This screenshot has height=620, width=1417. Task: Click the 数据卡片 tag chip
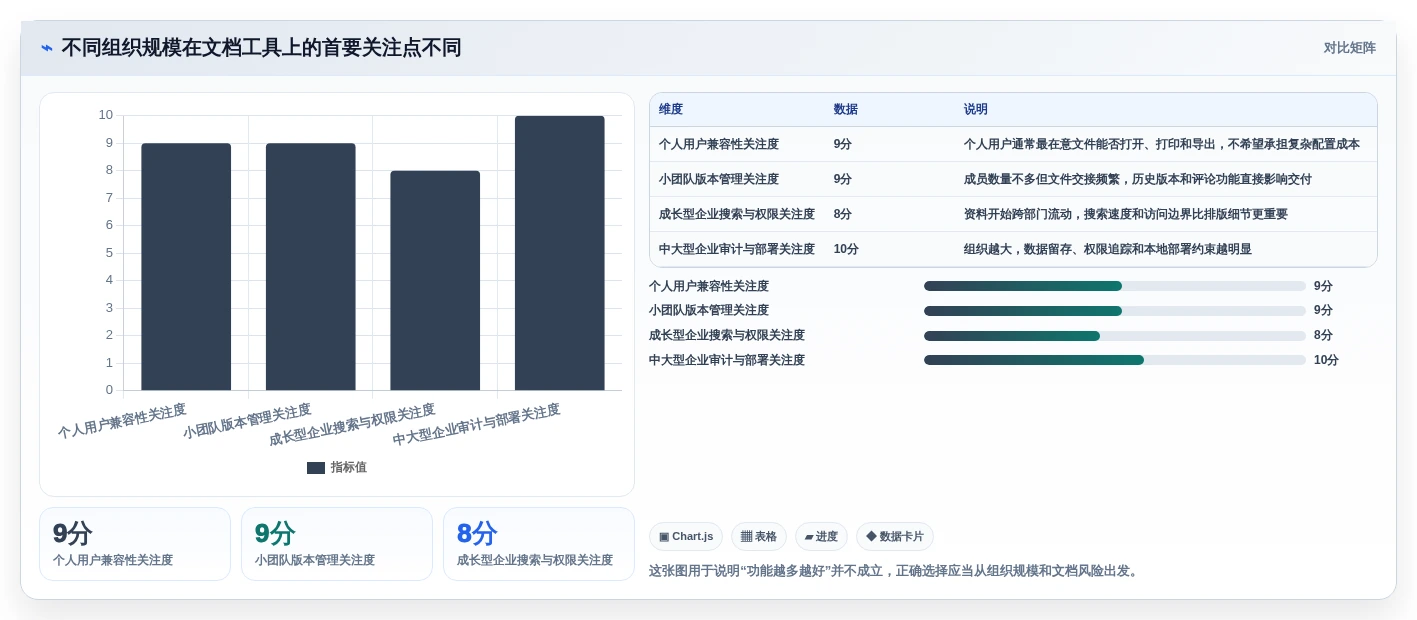[895, 537]
